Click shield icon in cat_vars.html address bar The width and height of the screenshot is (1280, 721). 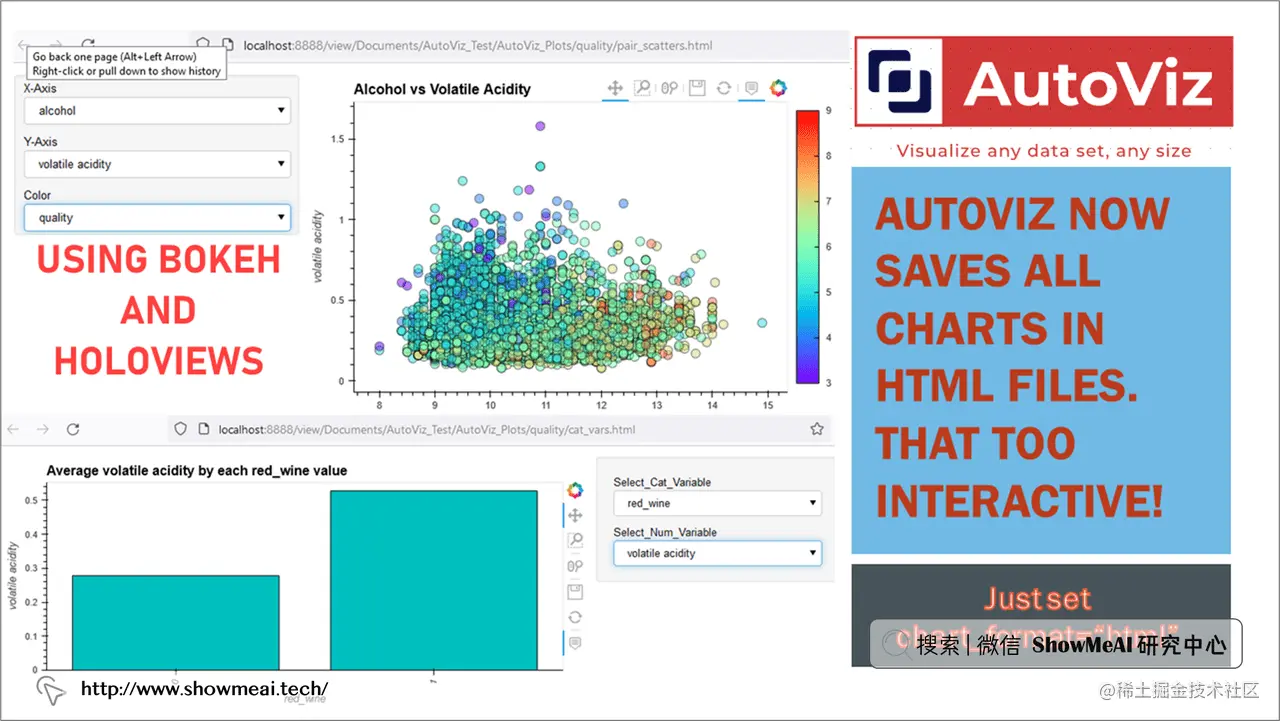pos(180,429)
